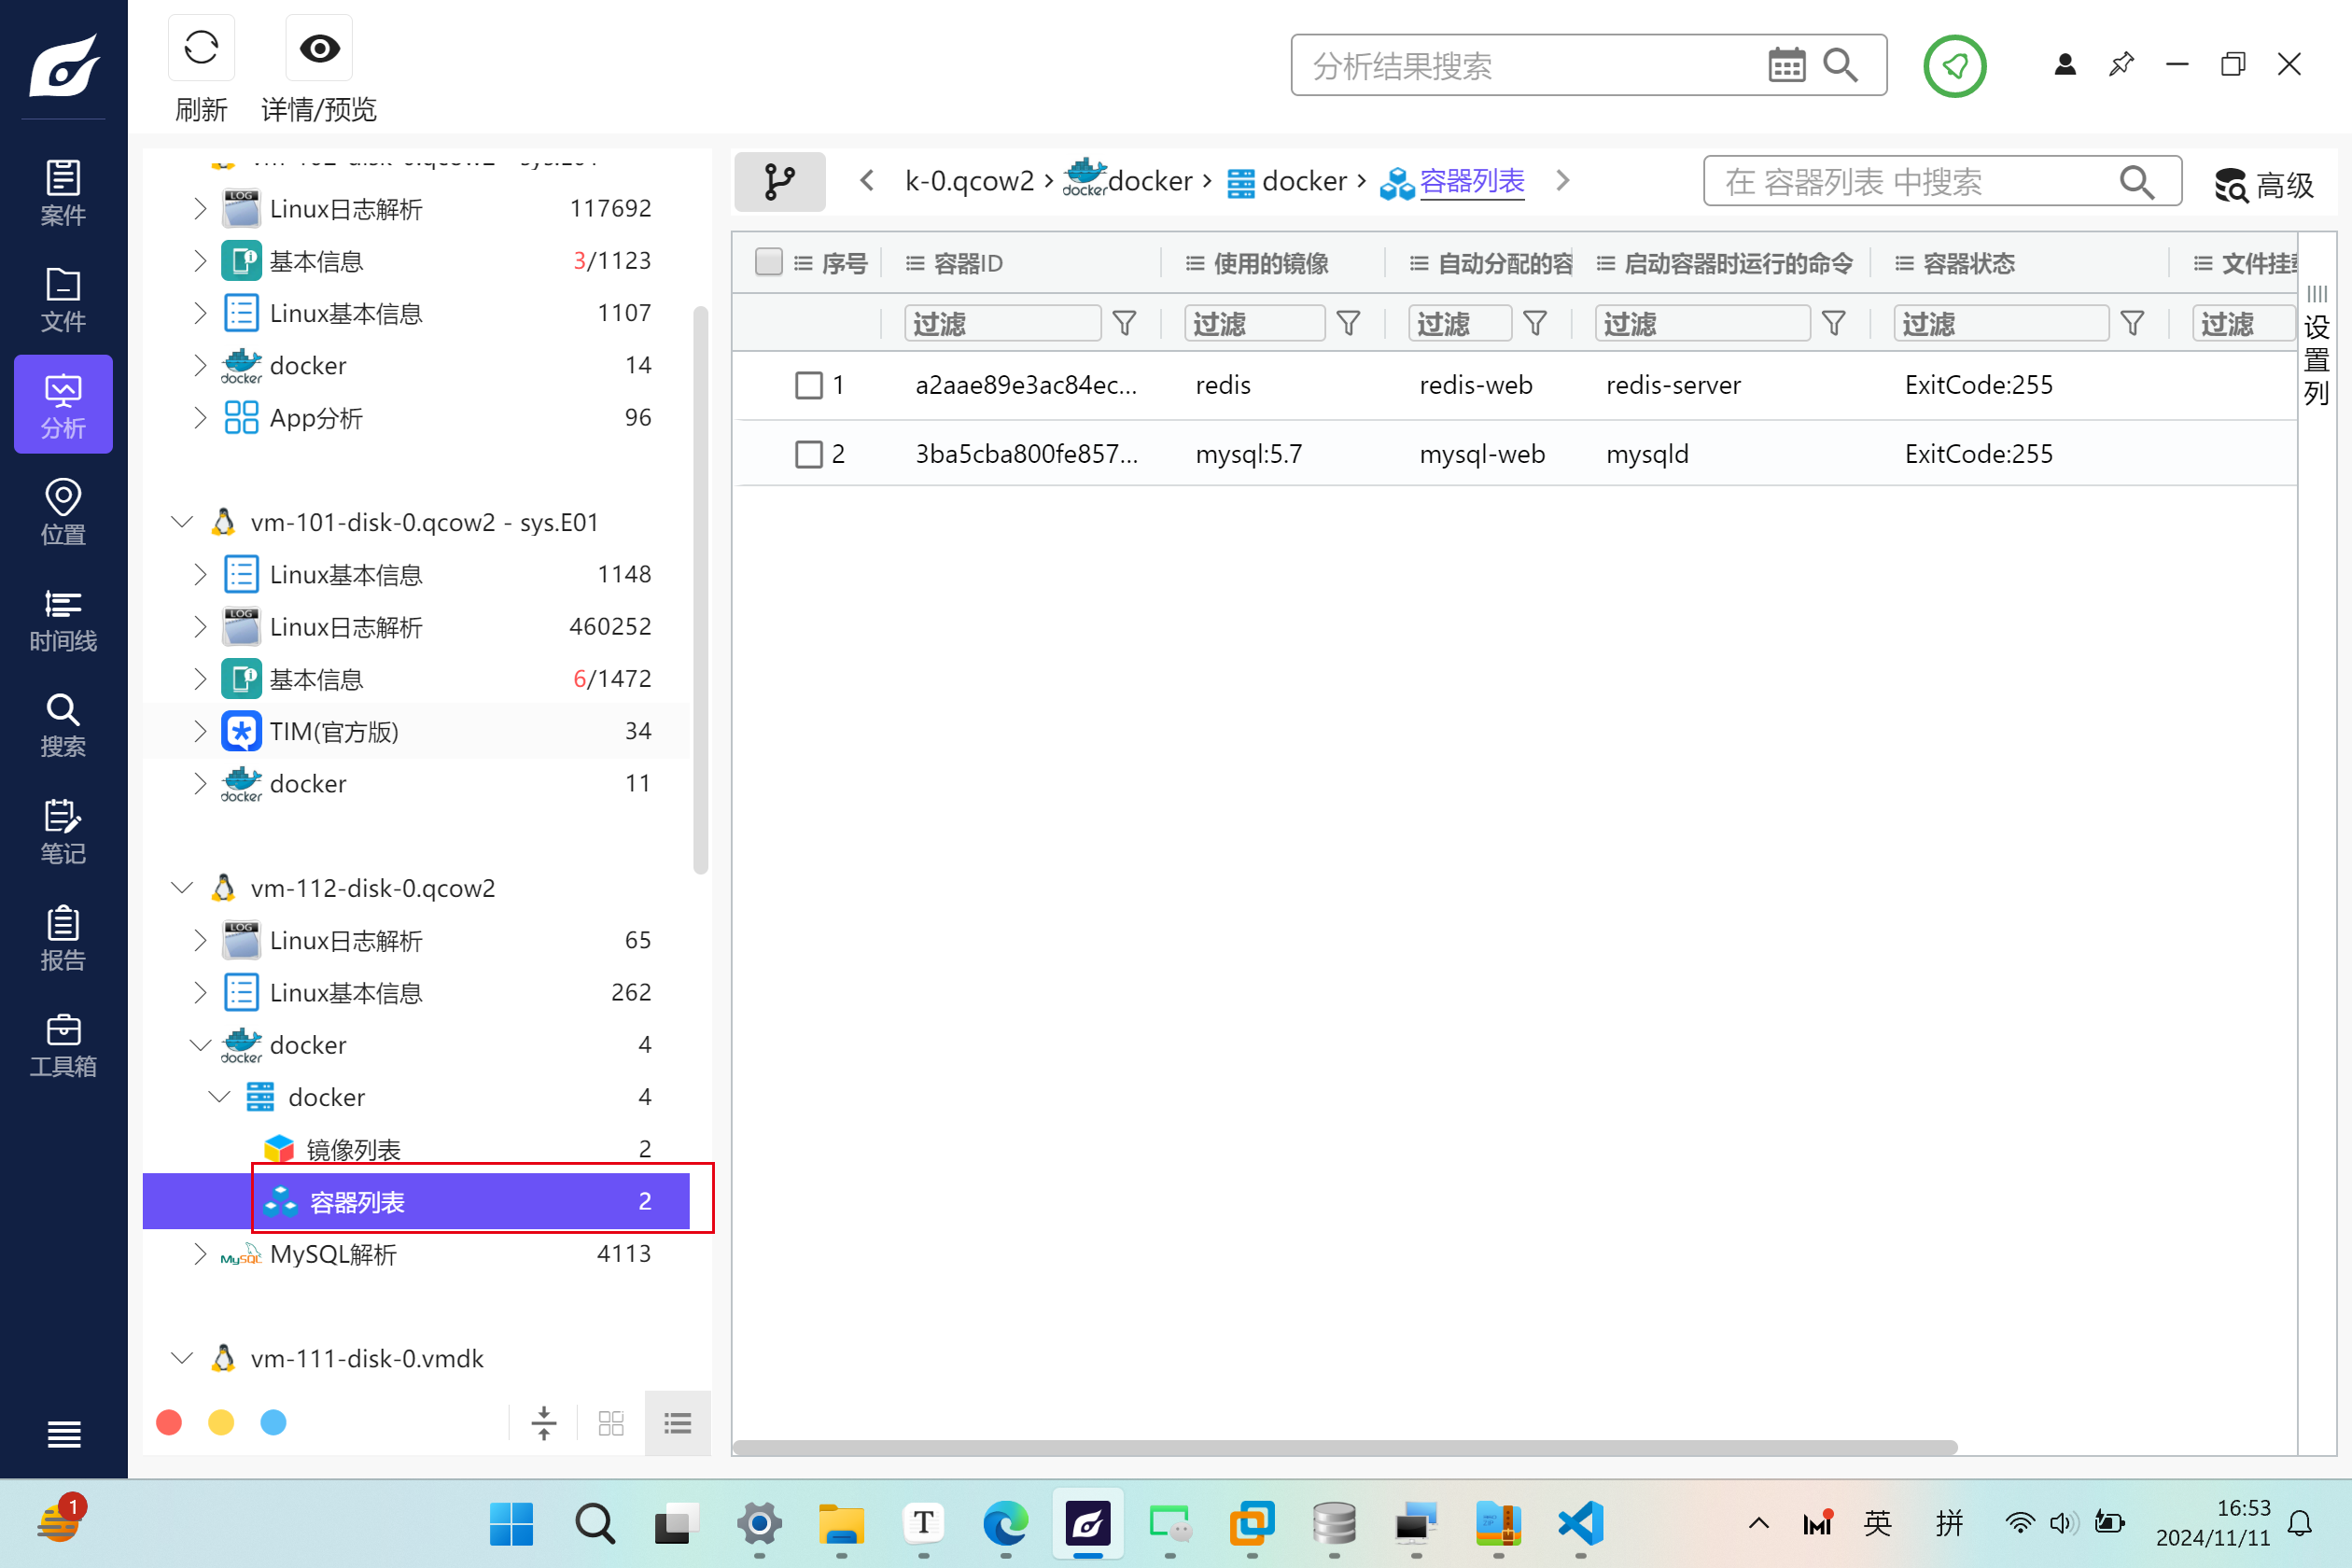This screenshot has width=2352, height=1568.
Task: Click the filter funnel for 容器状态 column
Action: pos(2132,323)
